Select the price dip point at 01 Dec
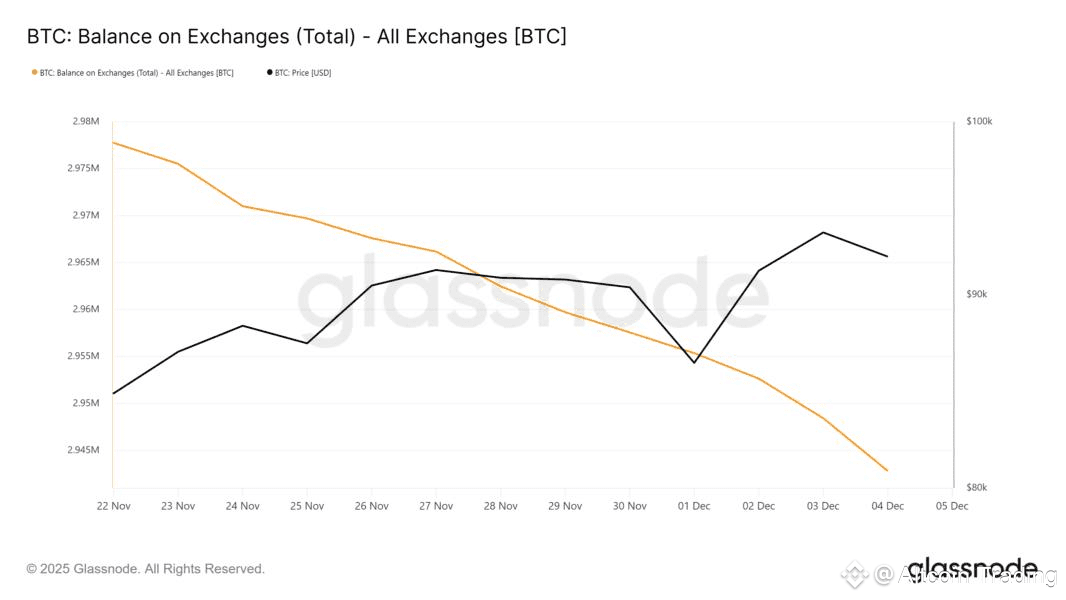This screenshot has width=1066, height=600. [x=694, y=362]
